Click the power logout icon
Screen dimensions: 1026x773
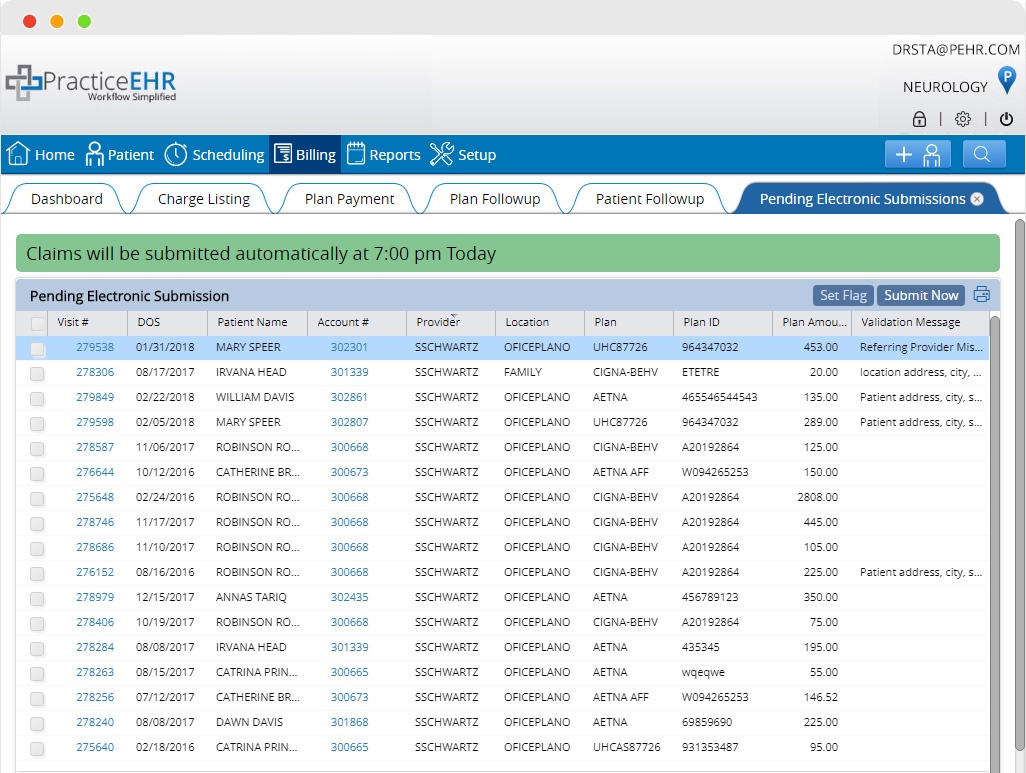[x=1006, y=119]
